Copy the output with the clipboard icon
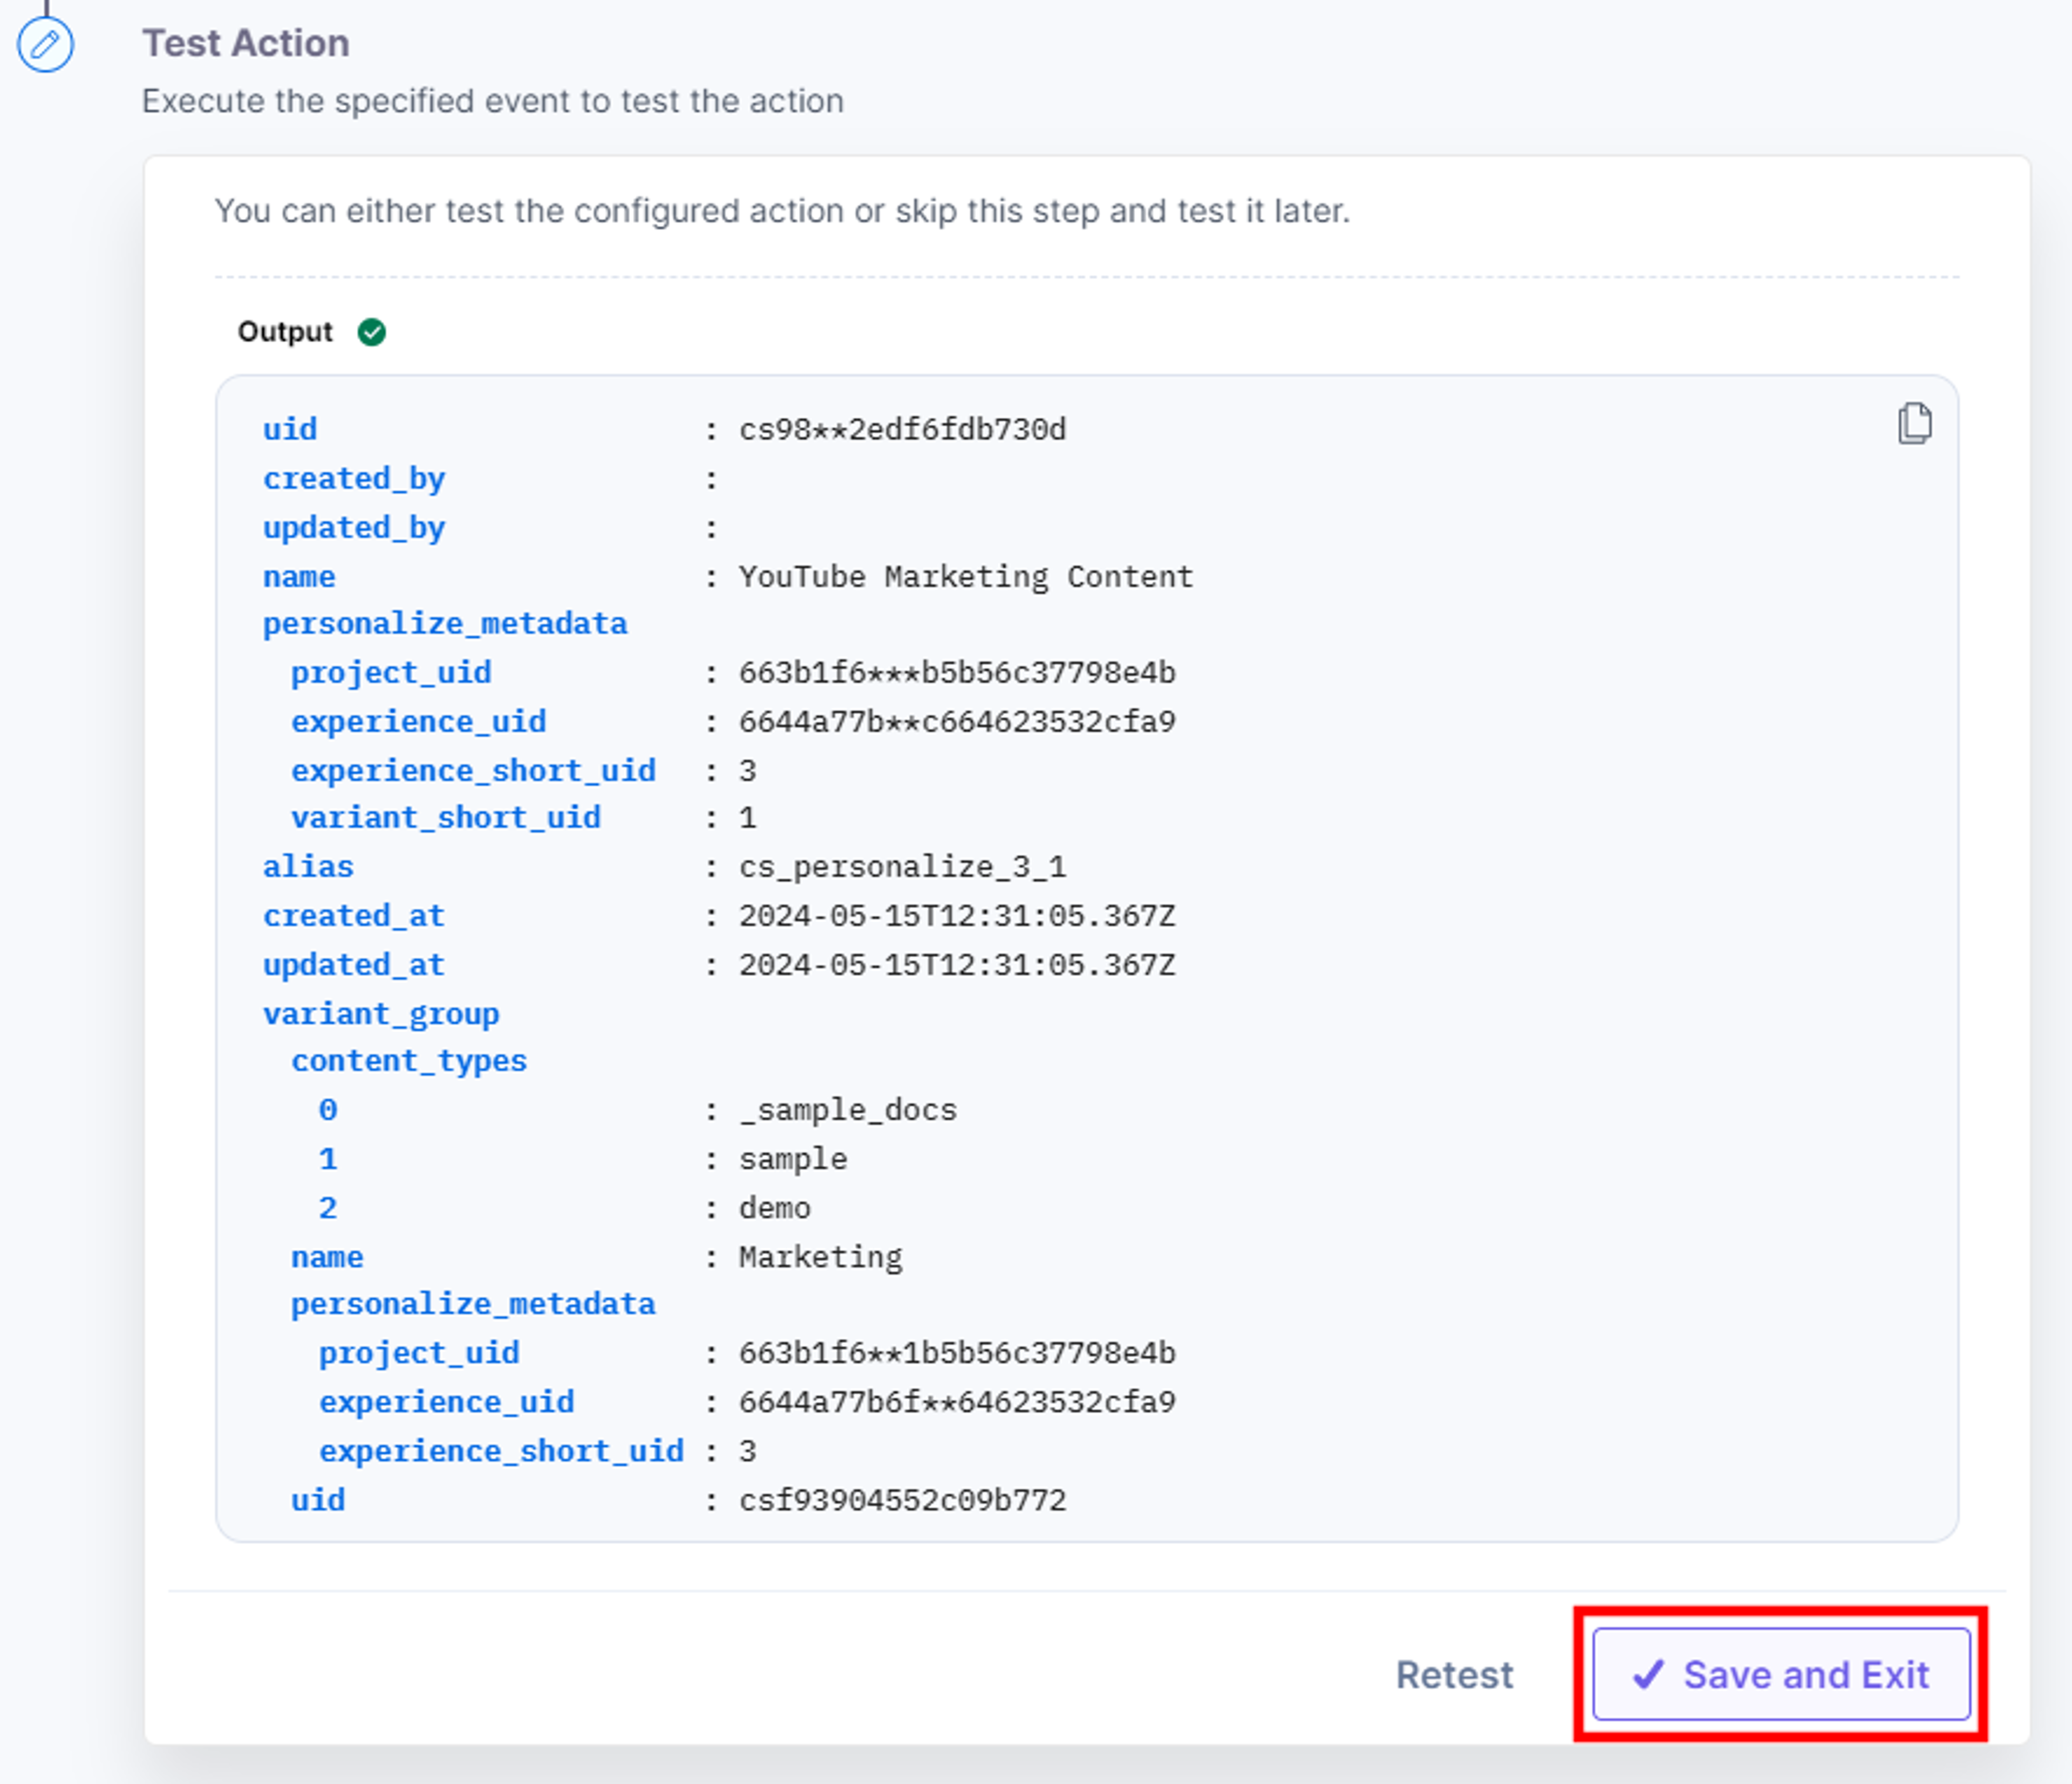Screen dimensions: 2072x1784 tap(1914, 423)
